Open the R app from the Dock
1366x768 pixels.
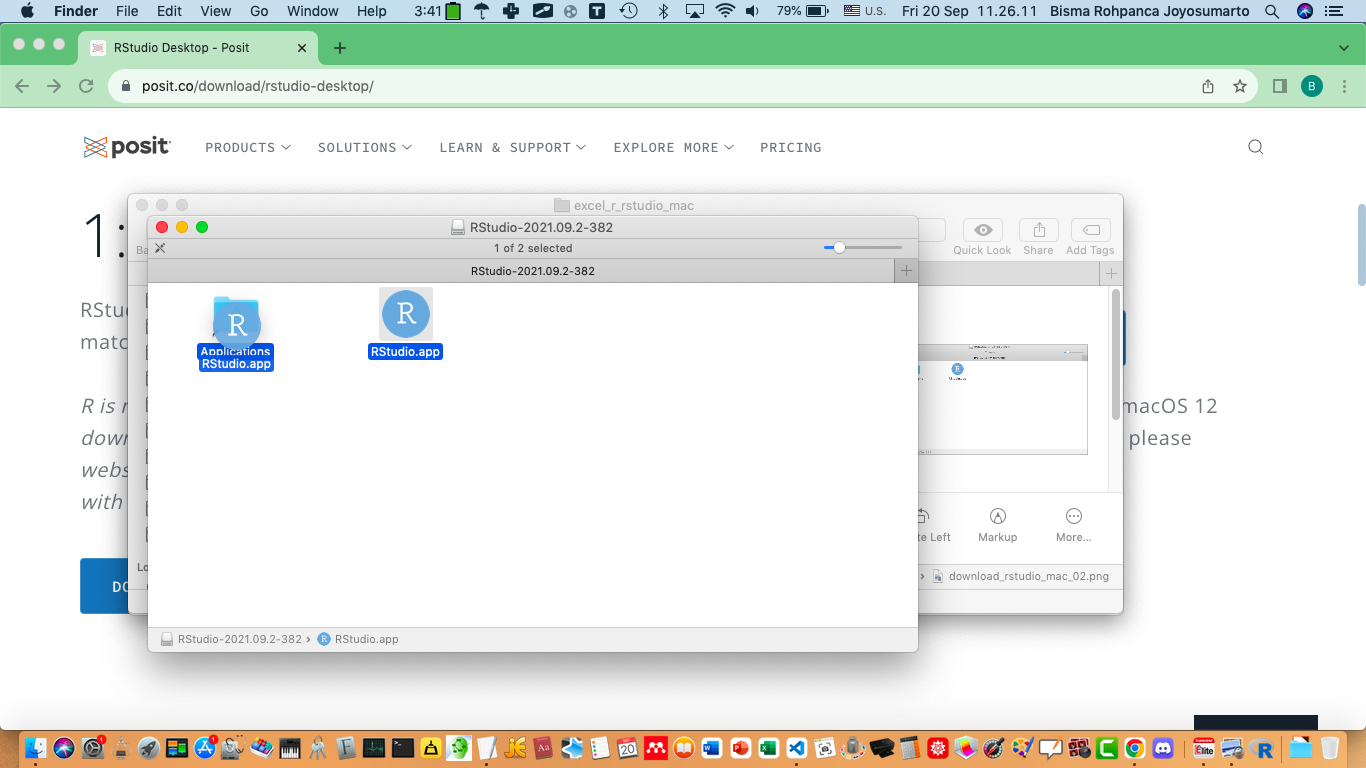click(x=1263, y=749)
